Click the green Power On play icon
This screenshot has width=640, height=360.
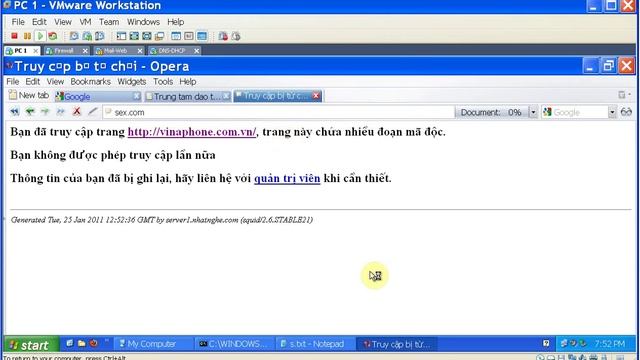[x=40, y=36]
